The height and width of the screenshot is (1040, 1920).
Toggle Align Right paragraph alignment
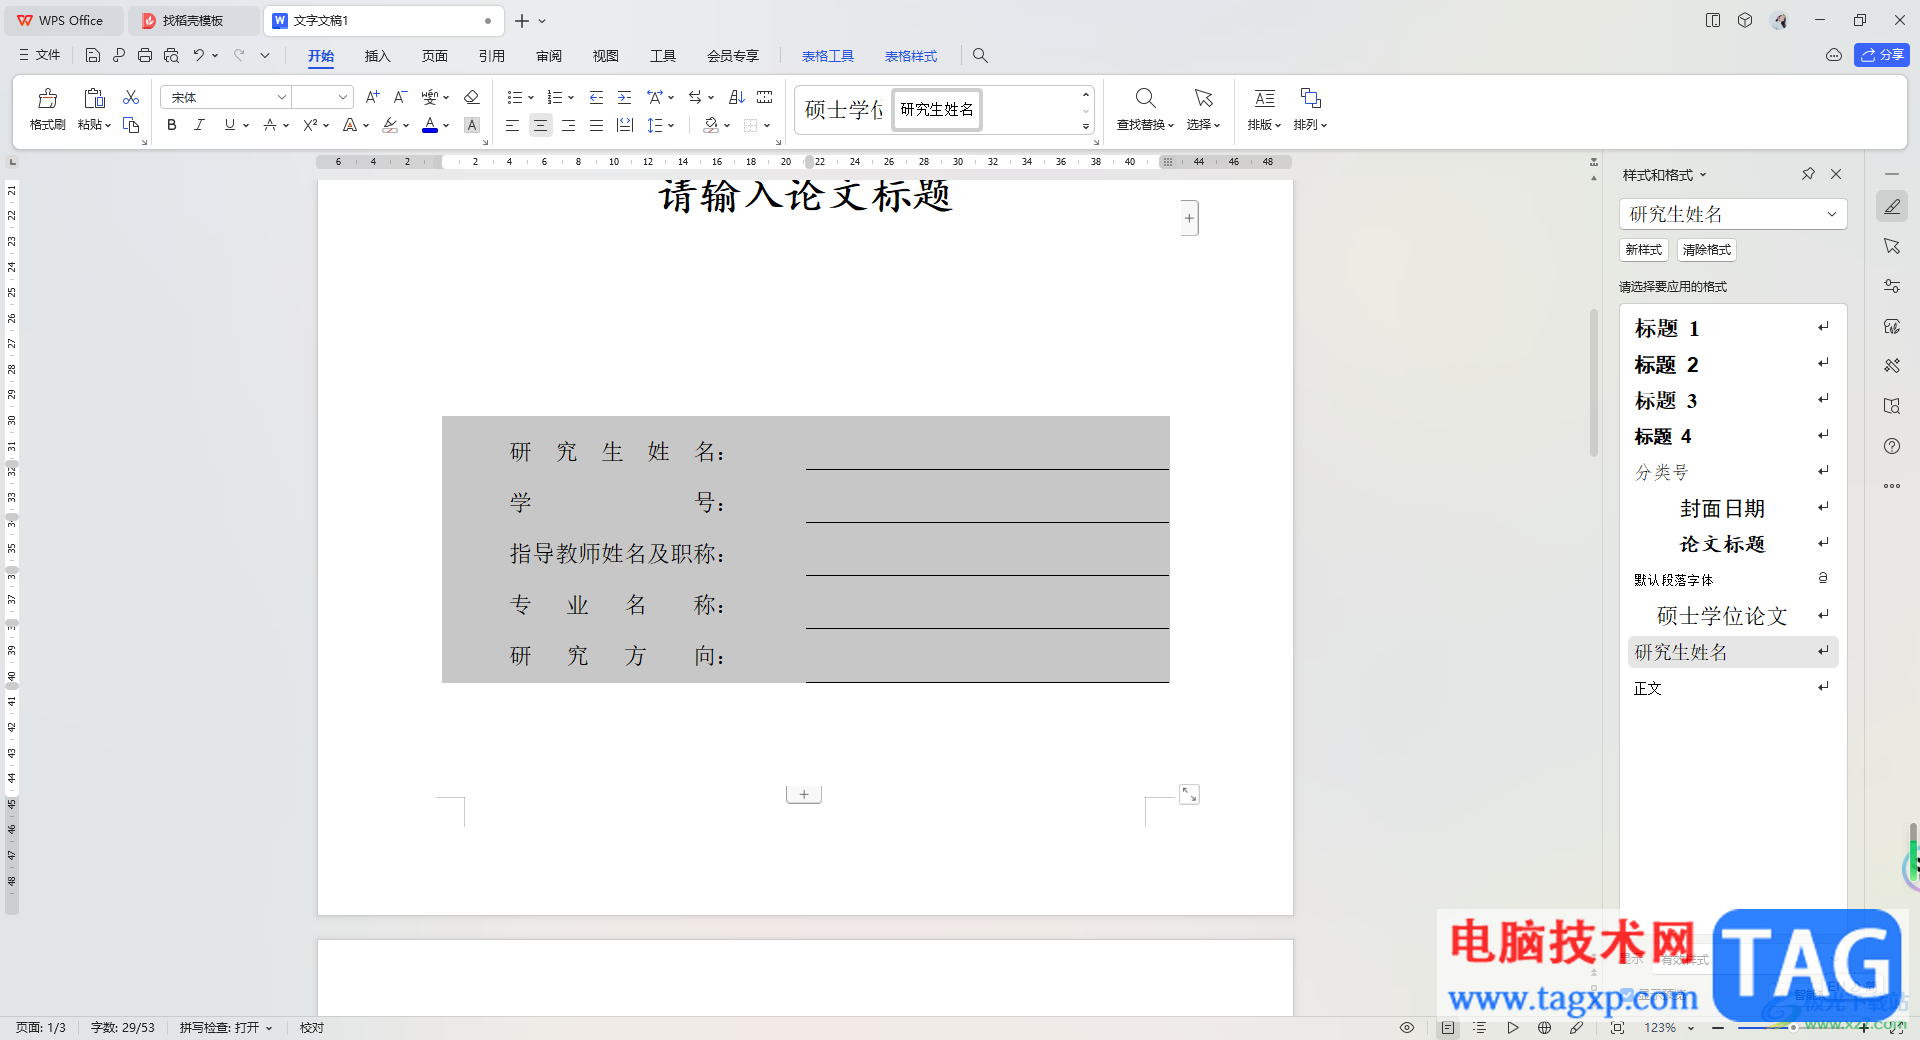click(x=568, y=125)
